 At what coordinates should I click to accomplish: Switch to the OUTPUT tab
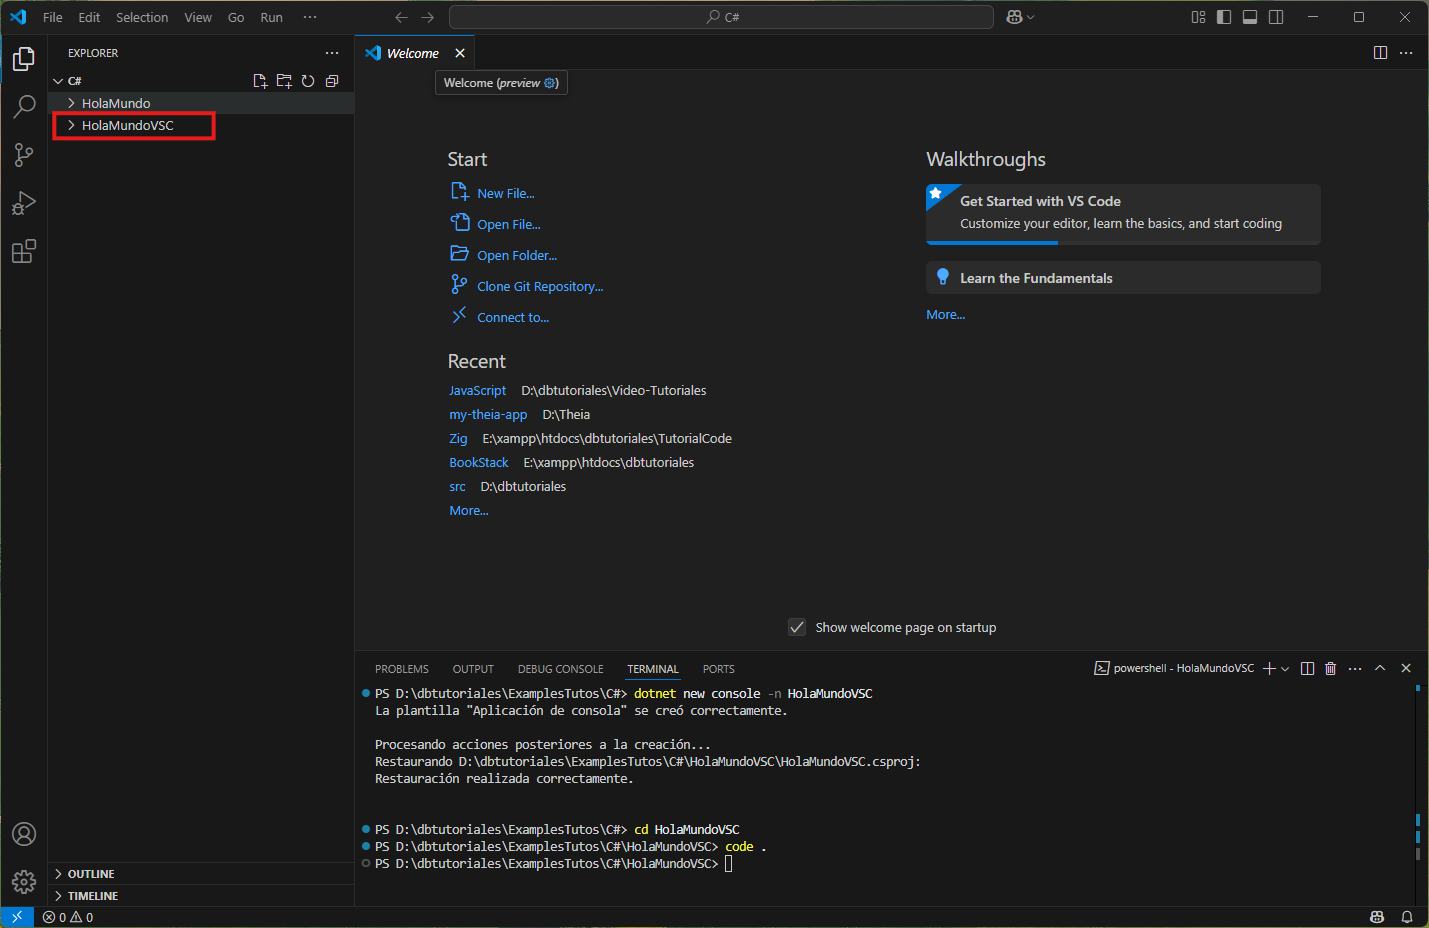coord(473,669)
